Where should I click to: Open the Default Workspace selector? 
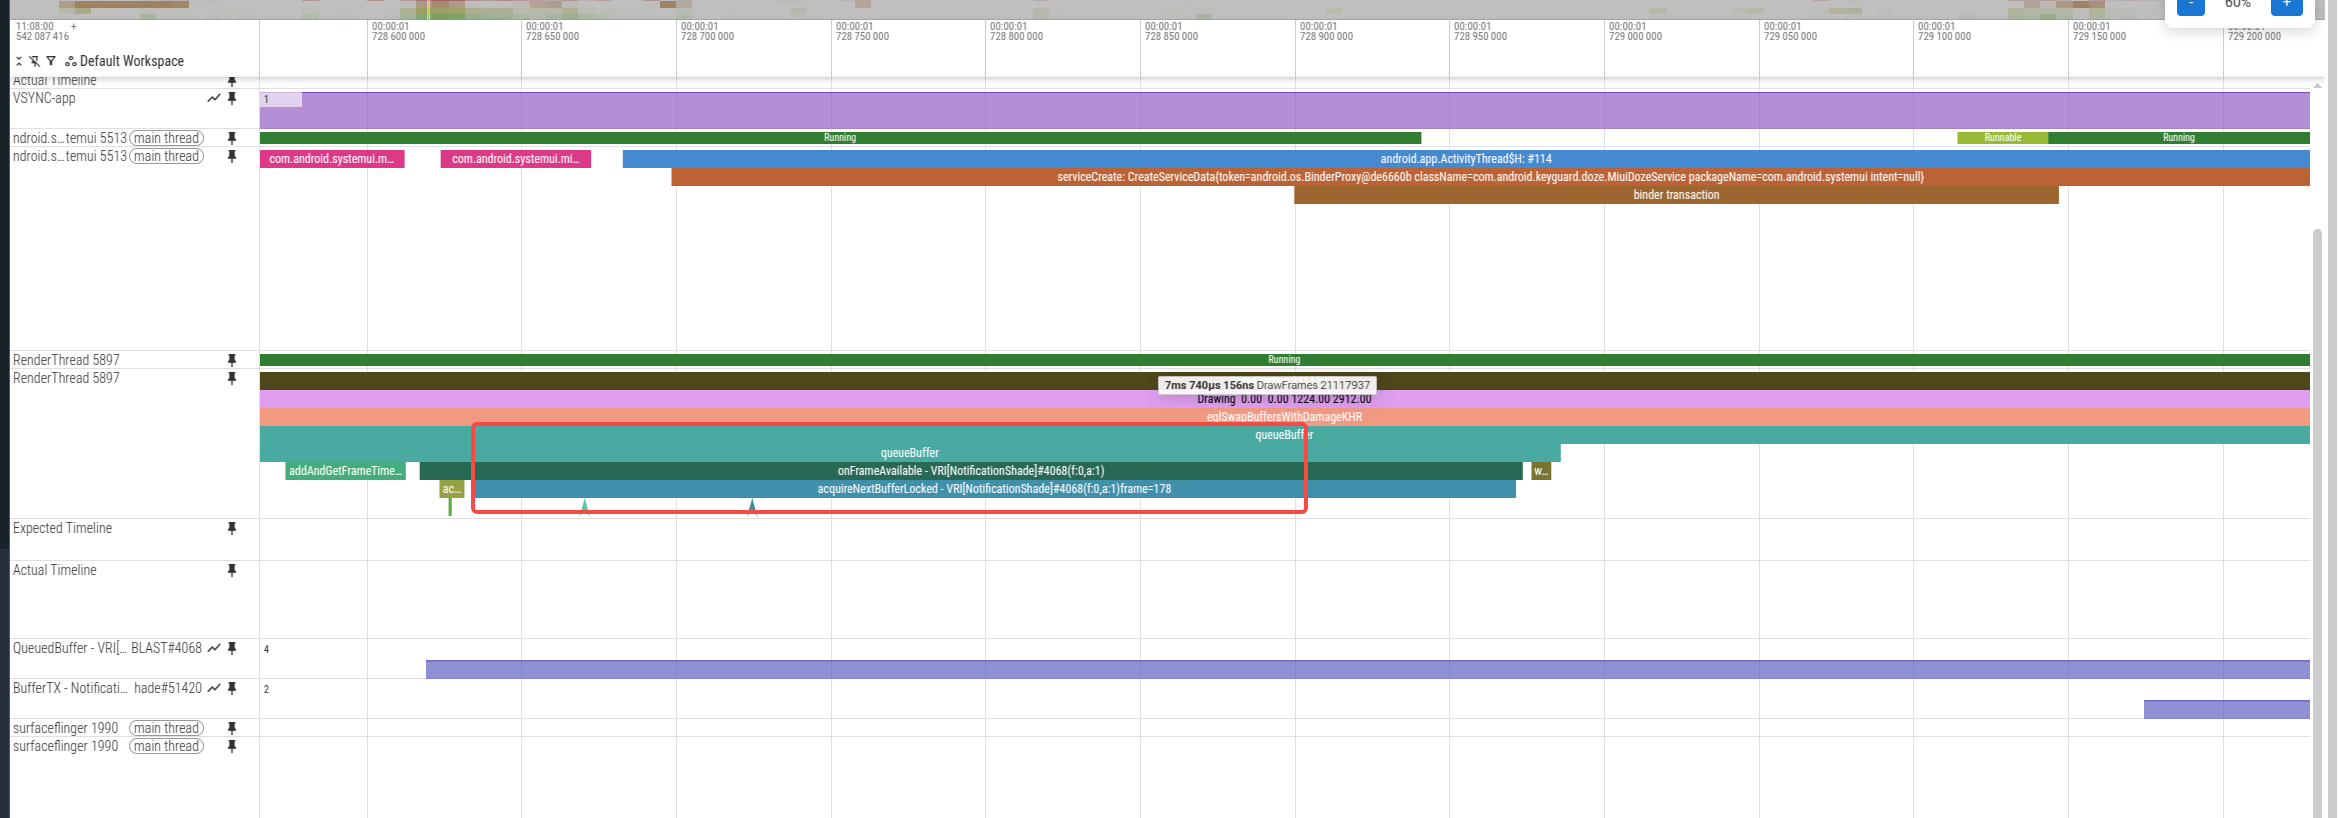125,61
